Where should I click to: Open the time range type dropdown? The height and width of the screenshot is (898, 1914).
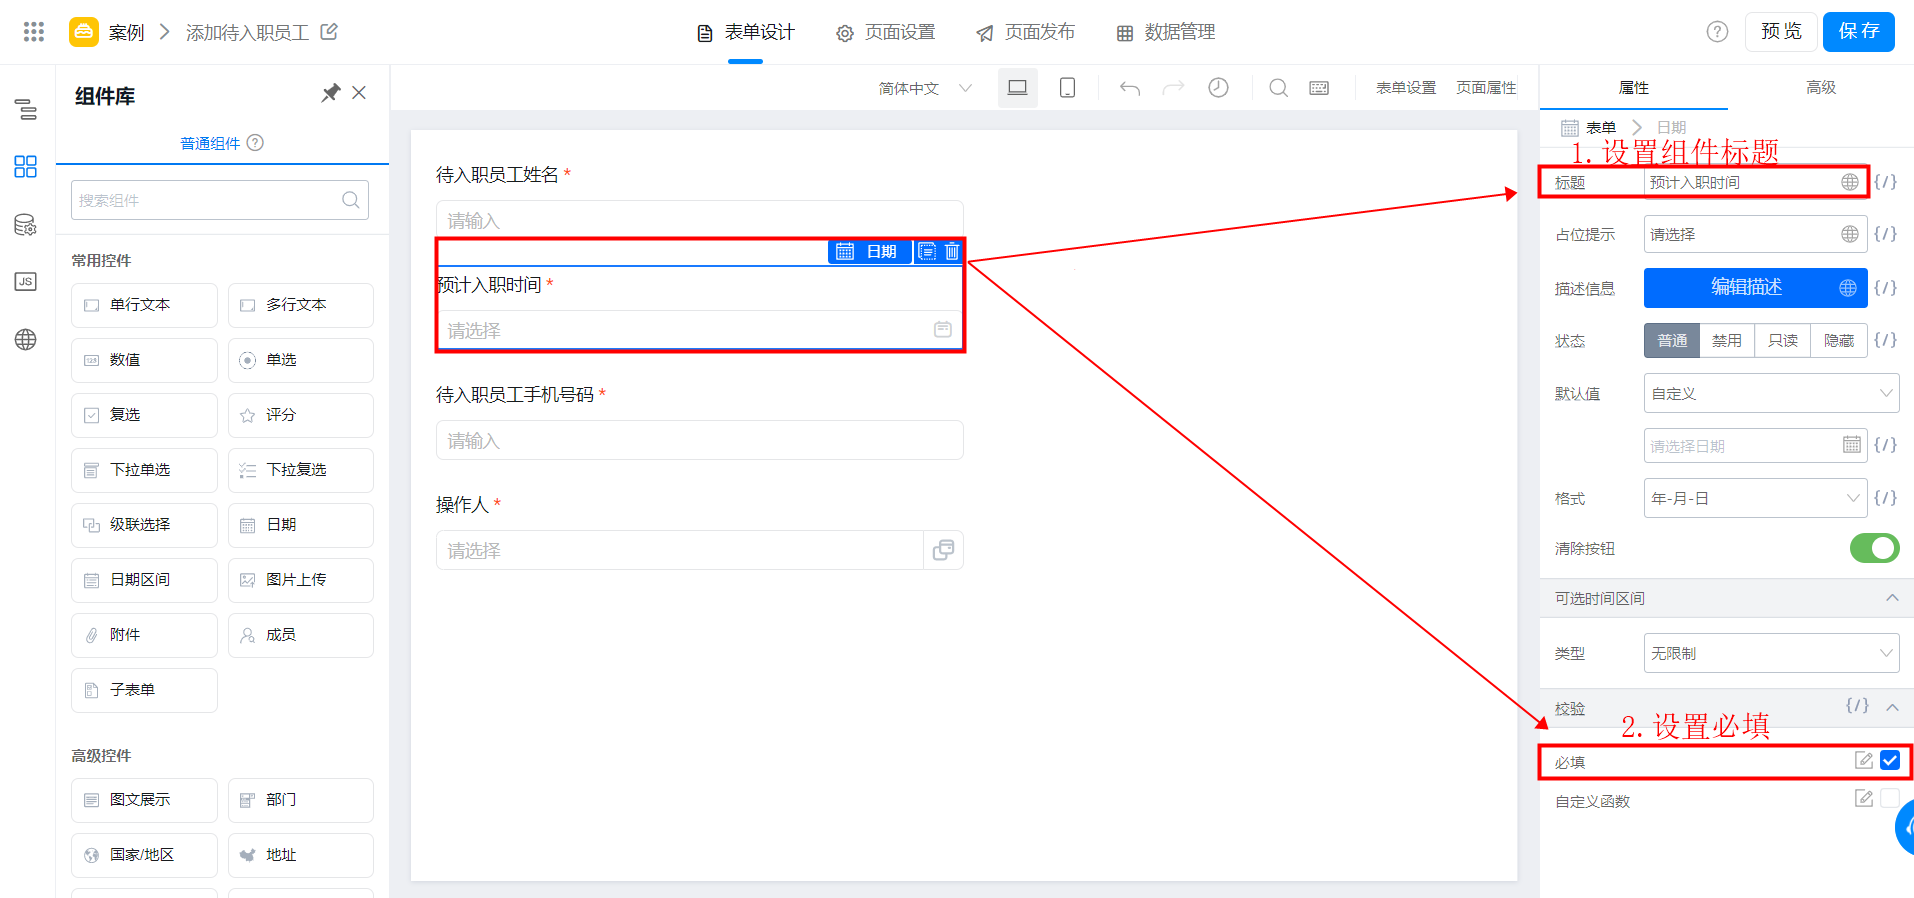pyautogui.click(x=1771, y=653)
